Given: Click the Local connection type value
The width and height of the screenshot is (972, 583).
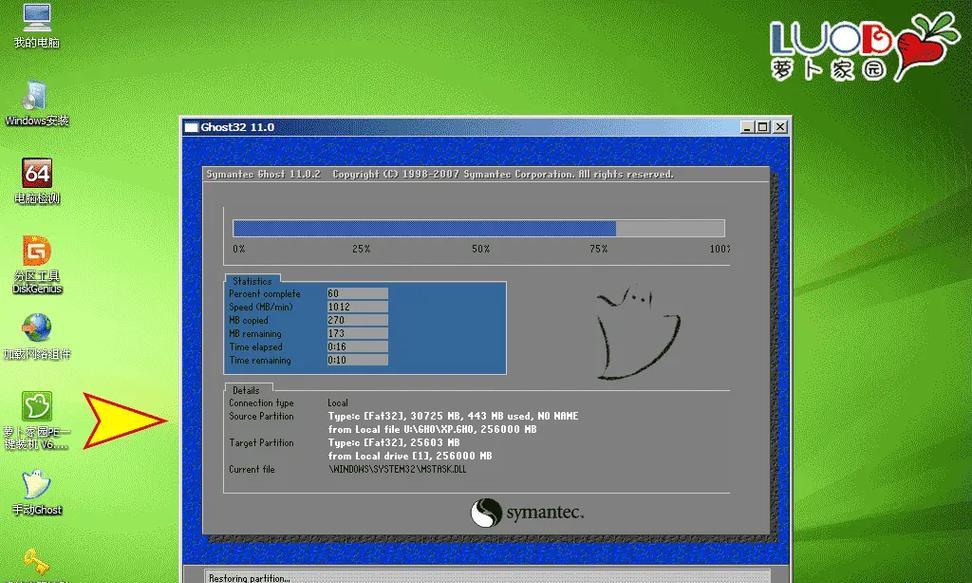Looking at the screenshot, I should pos(338,403).
